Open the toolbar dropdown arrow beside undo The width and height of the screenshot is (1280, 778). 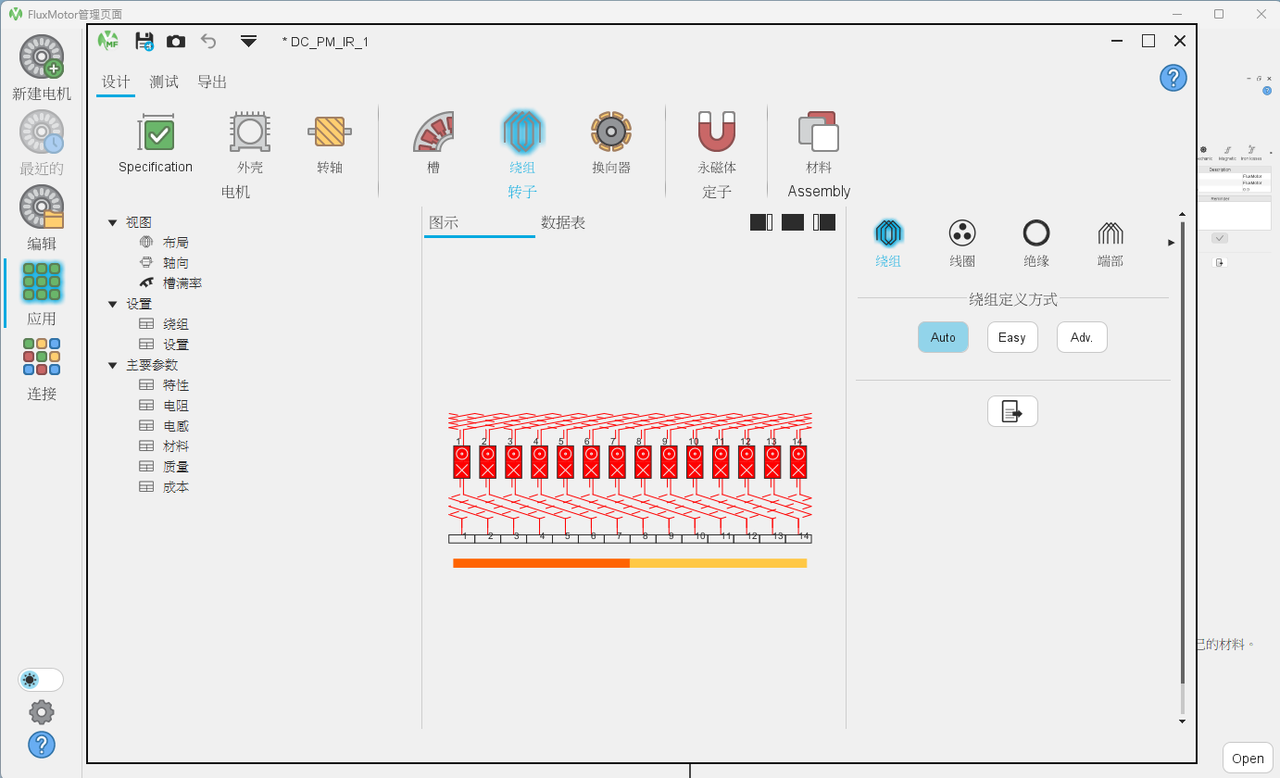pos(249,41)
